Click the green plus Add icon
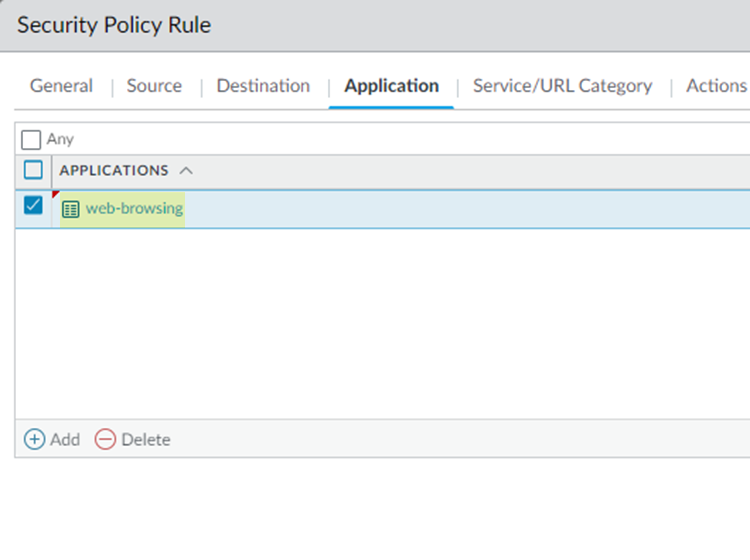 [x=34, y=439]
